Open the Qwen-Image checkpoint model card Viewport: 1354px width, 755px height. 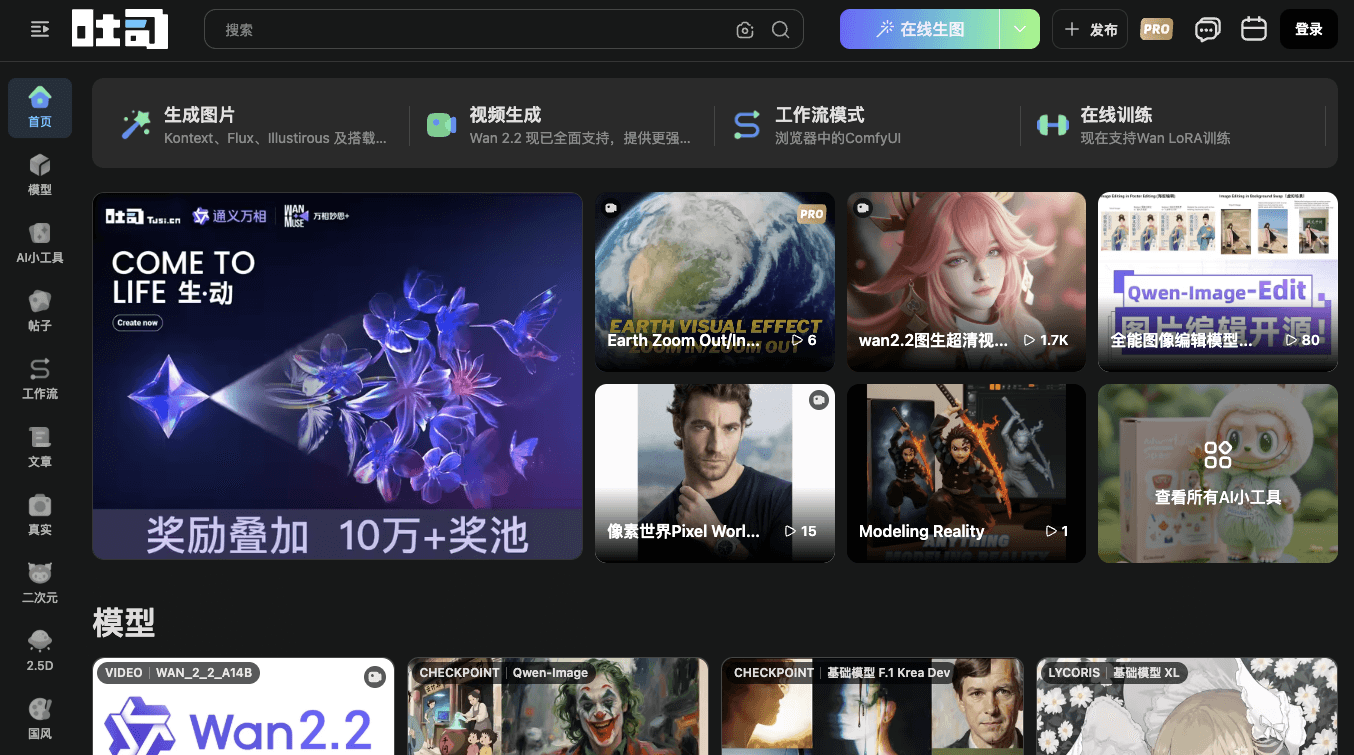558,706
